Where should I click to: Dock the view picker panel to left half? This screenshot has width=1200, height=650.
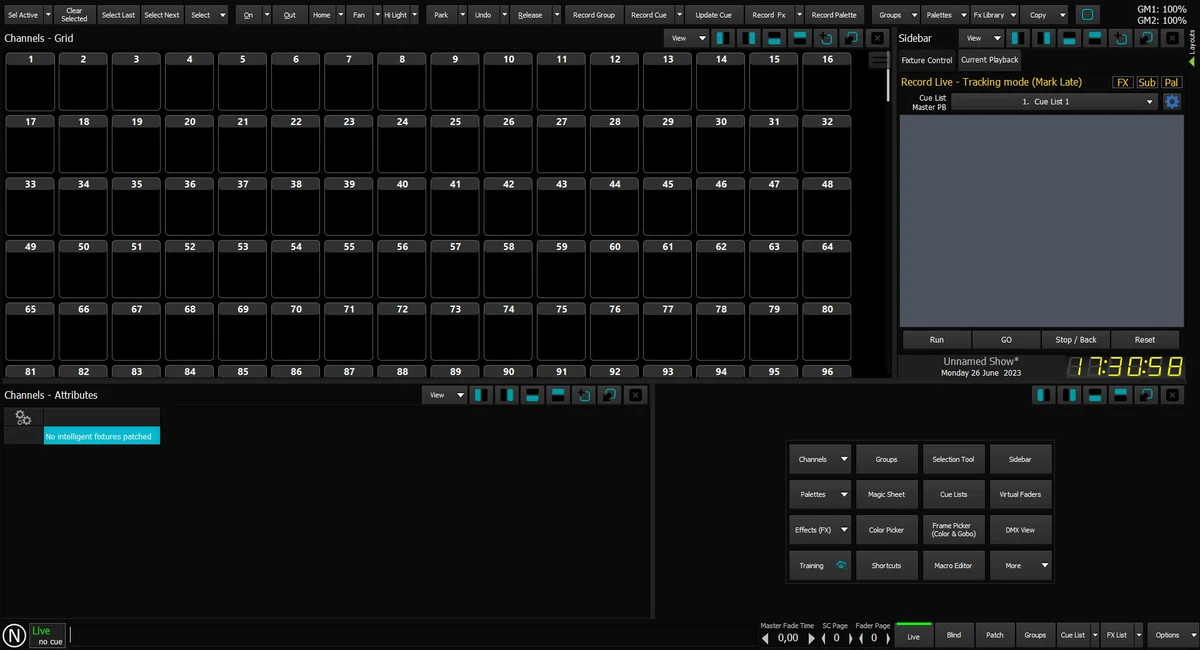tap(1044, 395)
